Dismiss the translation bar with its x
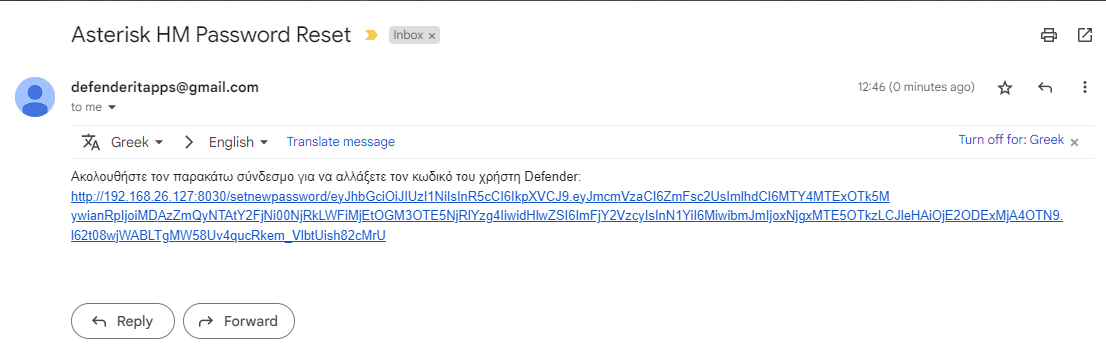The height and width of the screenshot is (362, 1106). pos(1074,143)
